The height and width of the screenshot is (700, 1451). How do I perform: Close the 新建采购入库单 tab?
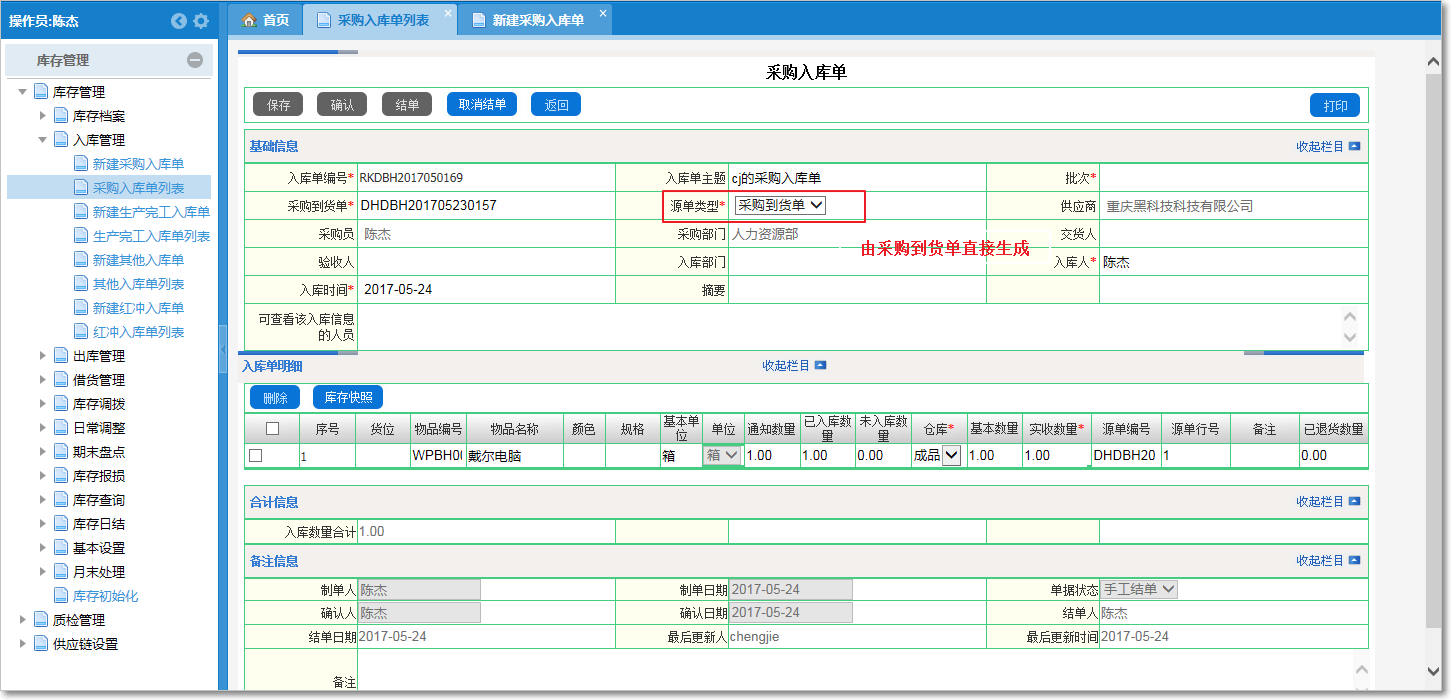(602, 13)
